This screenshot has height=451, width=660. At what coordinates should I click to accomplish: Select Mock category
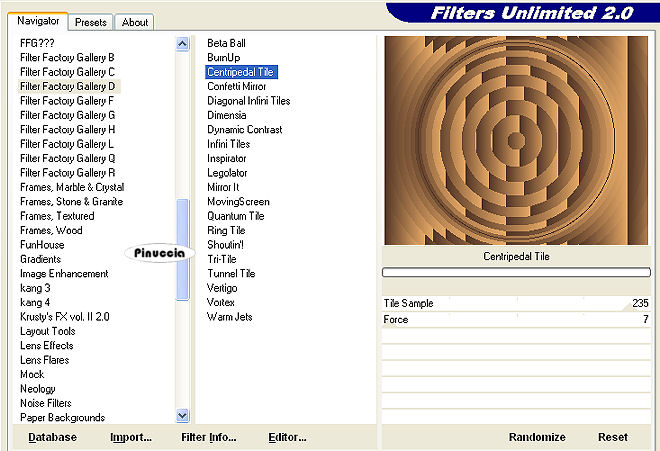click(32, 375)
